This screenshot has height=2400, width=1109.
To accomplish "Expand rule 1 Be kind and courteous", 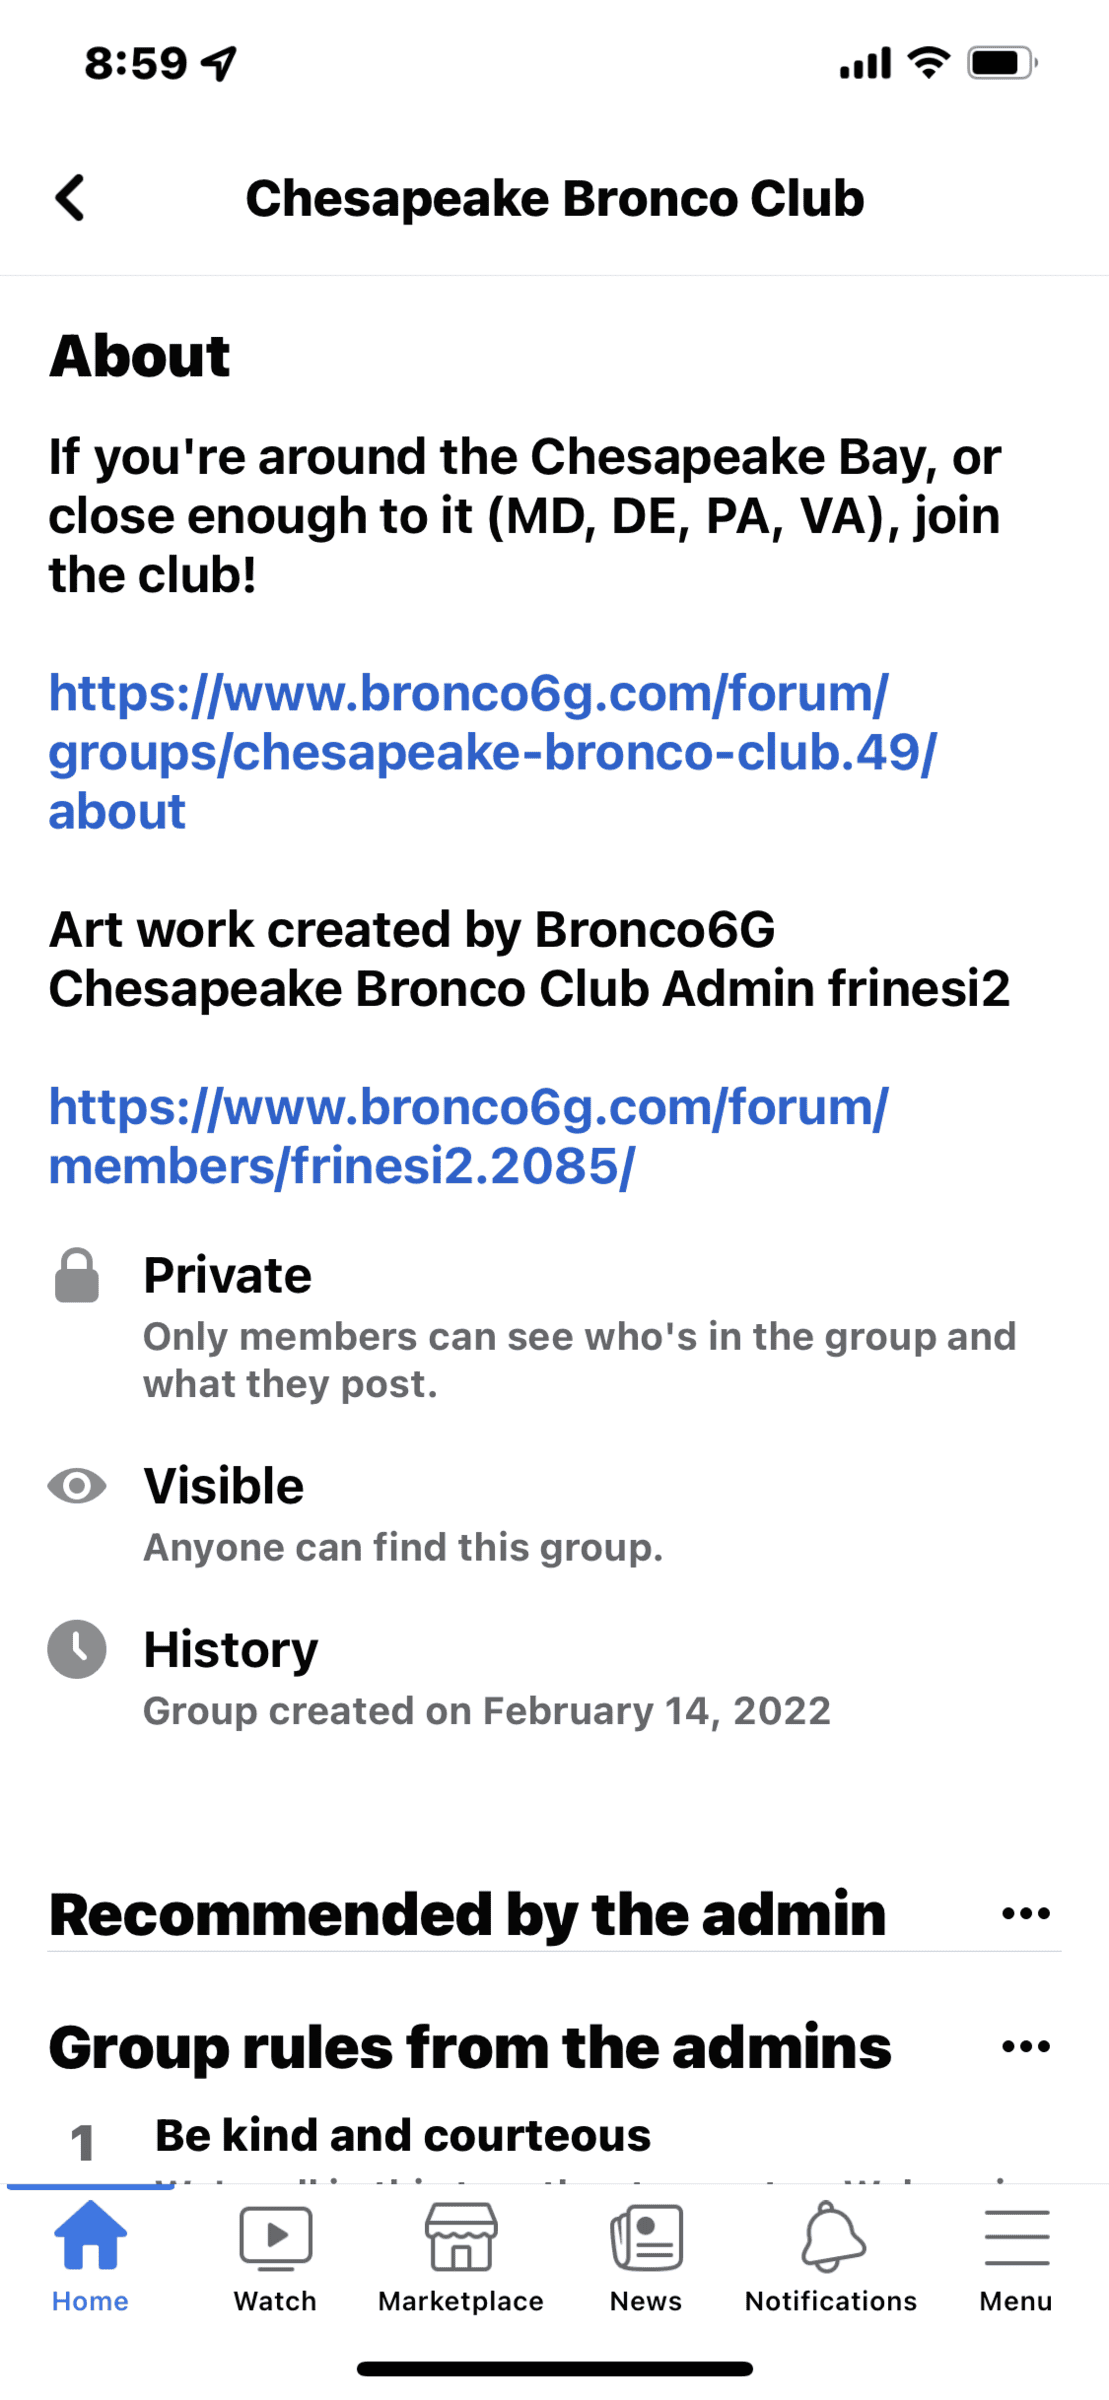I will pos(403,2134).
